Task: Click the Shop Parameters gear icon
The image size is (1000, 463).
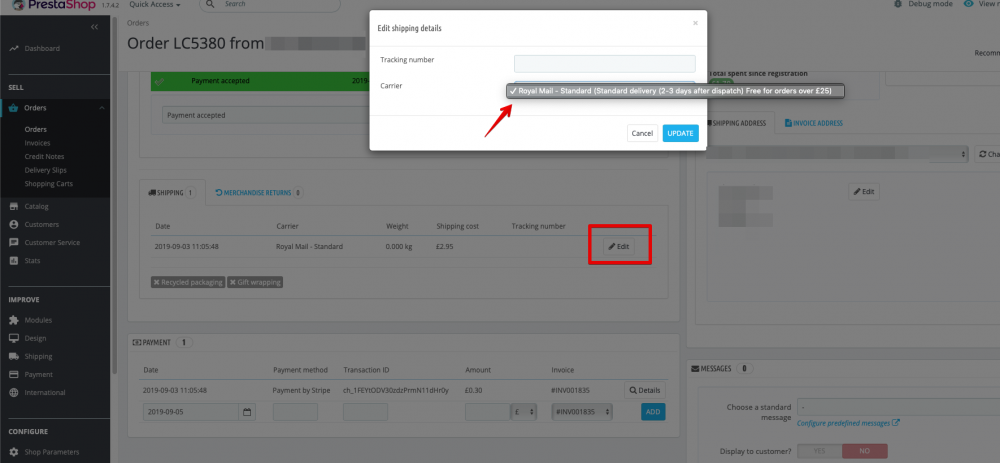Action: click(x=13, y=452)
